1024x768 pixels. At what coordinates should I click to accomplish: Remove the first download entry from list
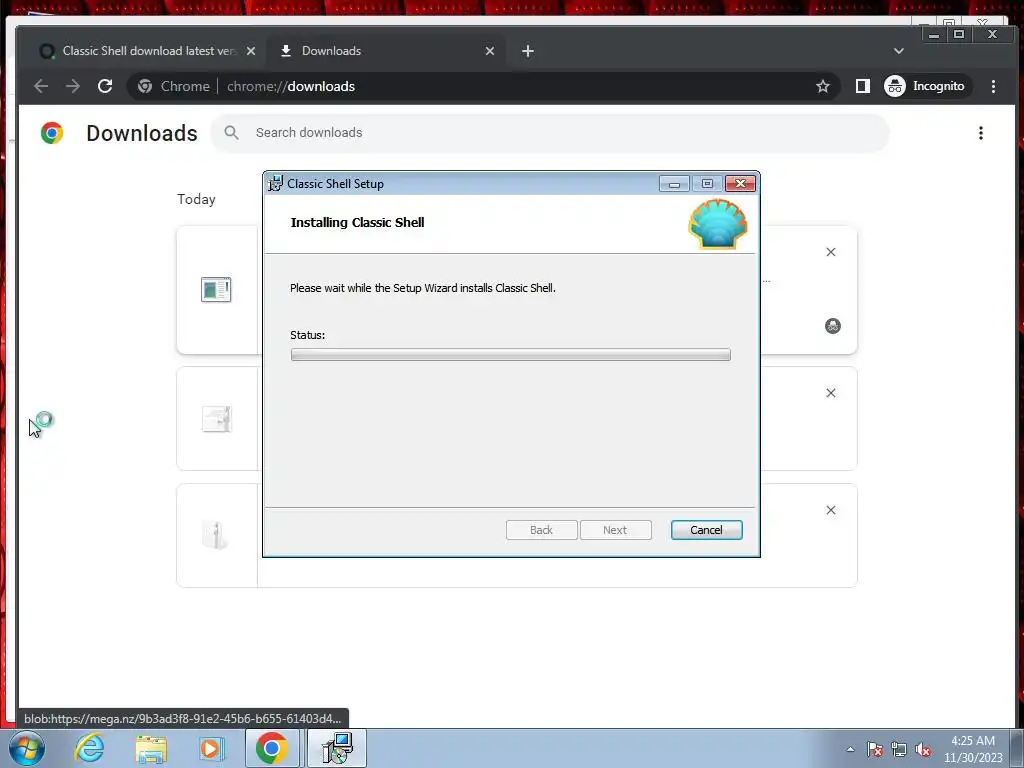(x=831, y=252)
